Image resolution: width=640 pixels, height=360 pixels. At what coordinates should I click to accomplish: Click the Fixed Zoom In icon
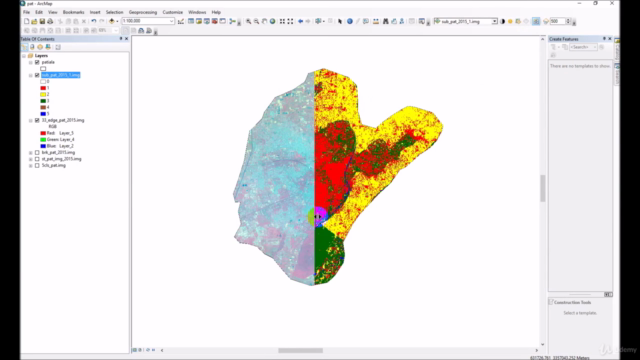[282, 21]
